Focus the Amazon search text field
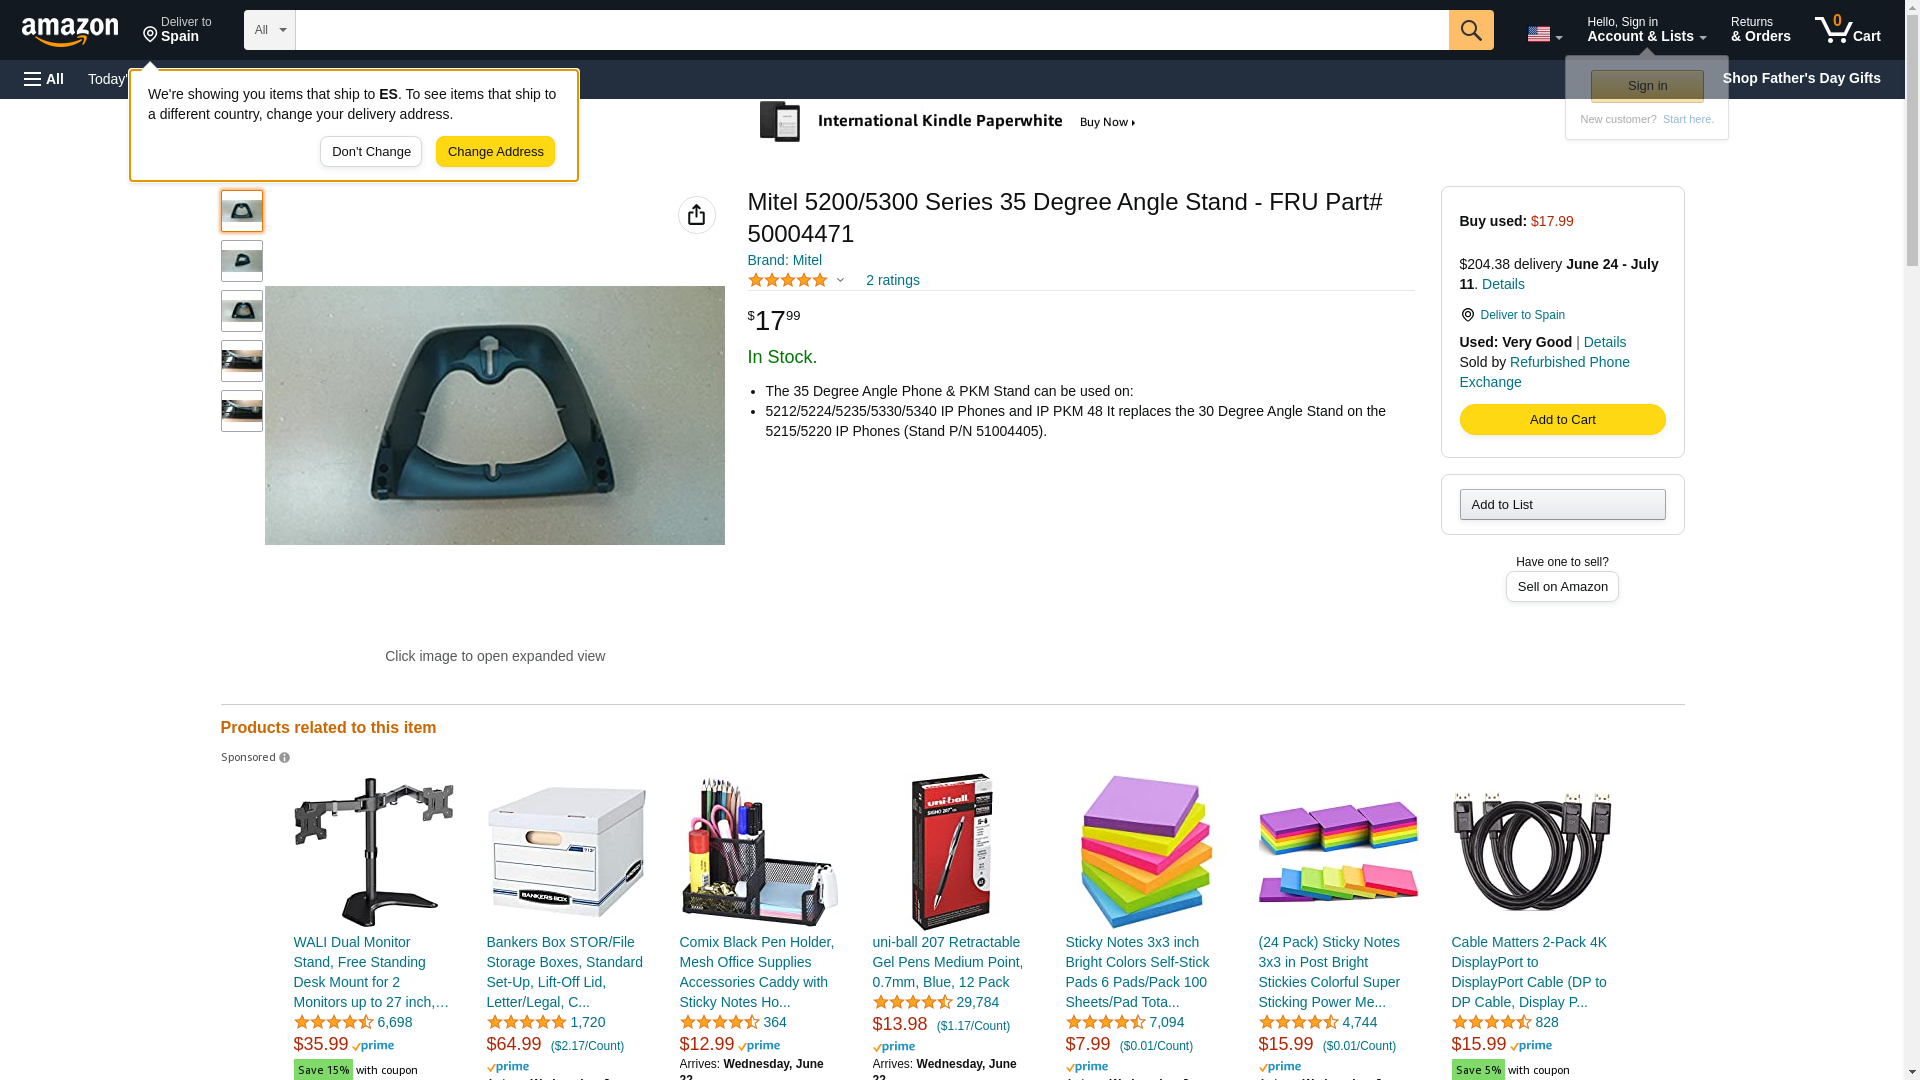Image resolution: width=1920 pixels, height=1080 pixels. point(871,30)
